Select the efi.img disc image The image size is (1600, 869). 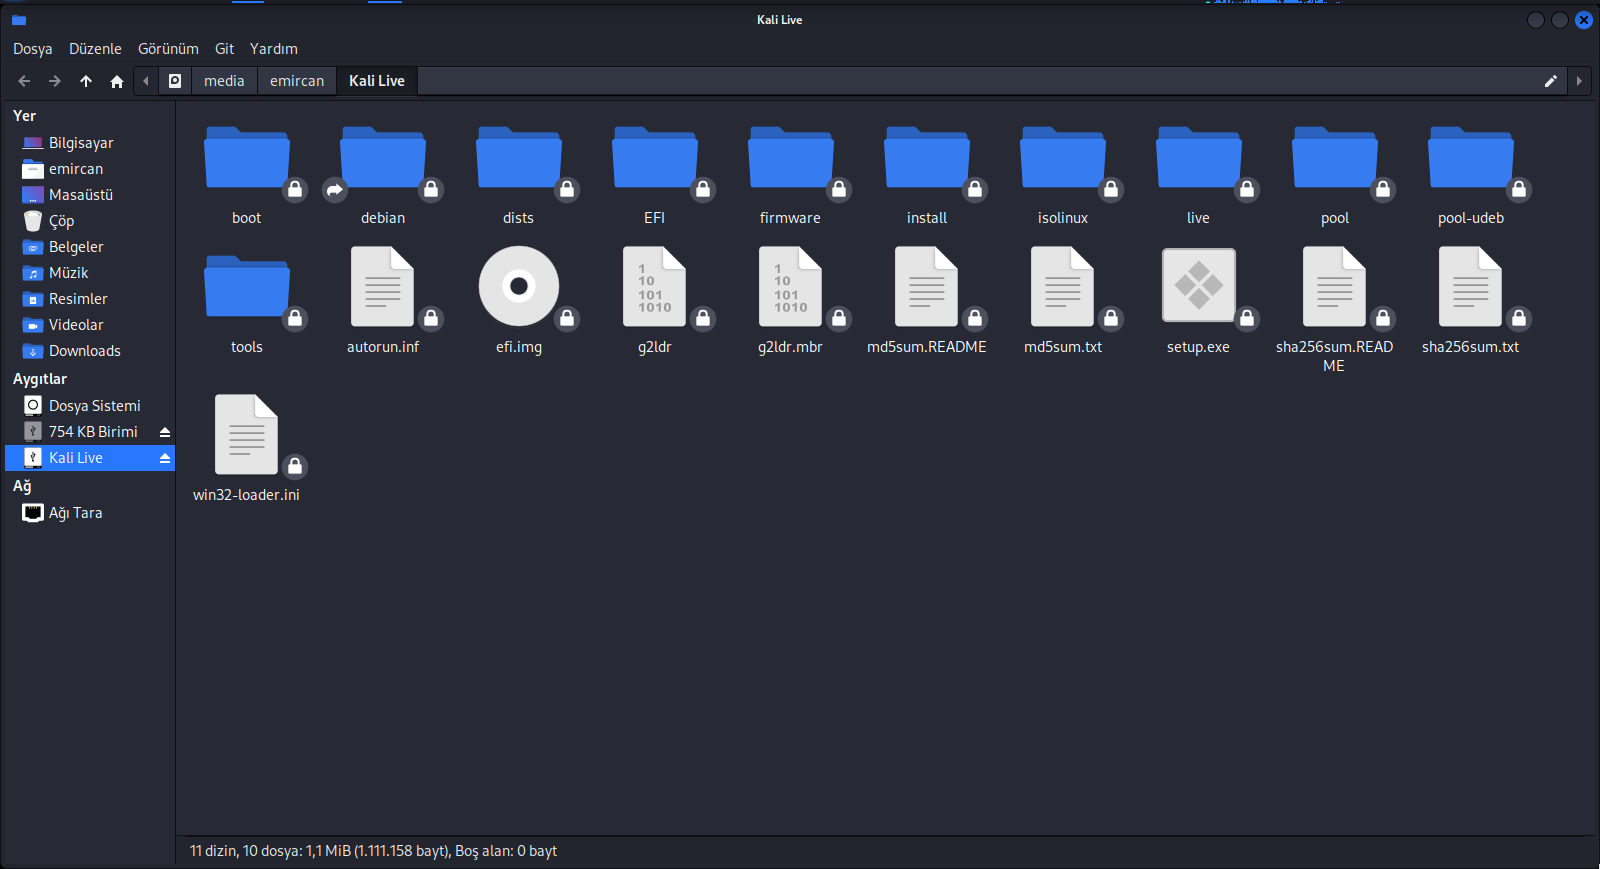click(519, 287)
